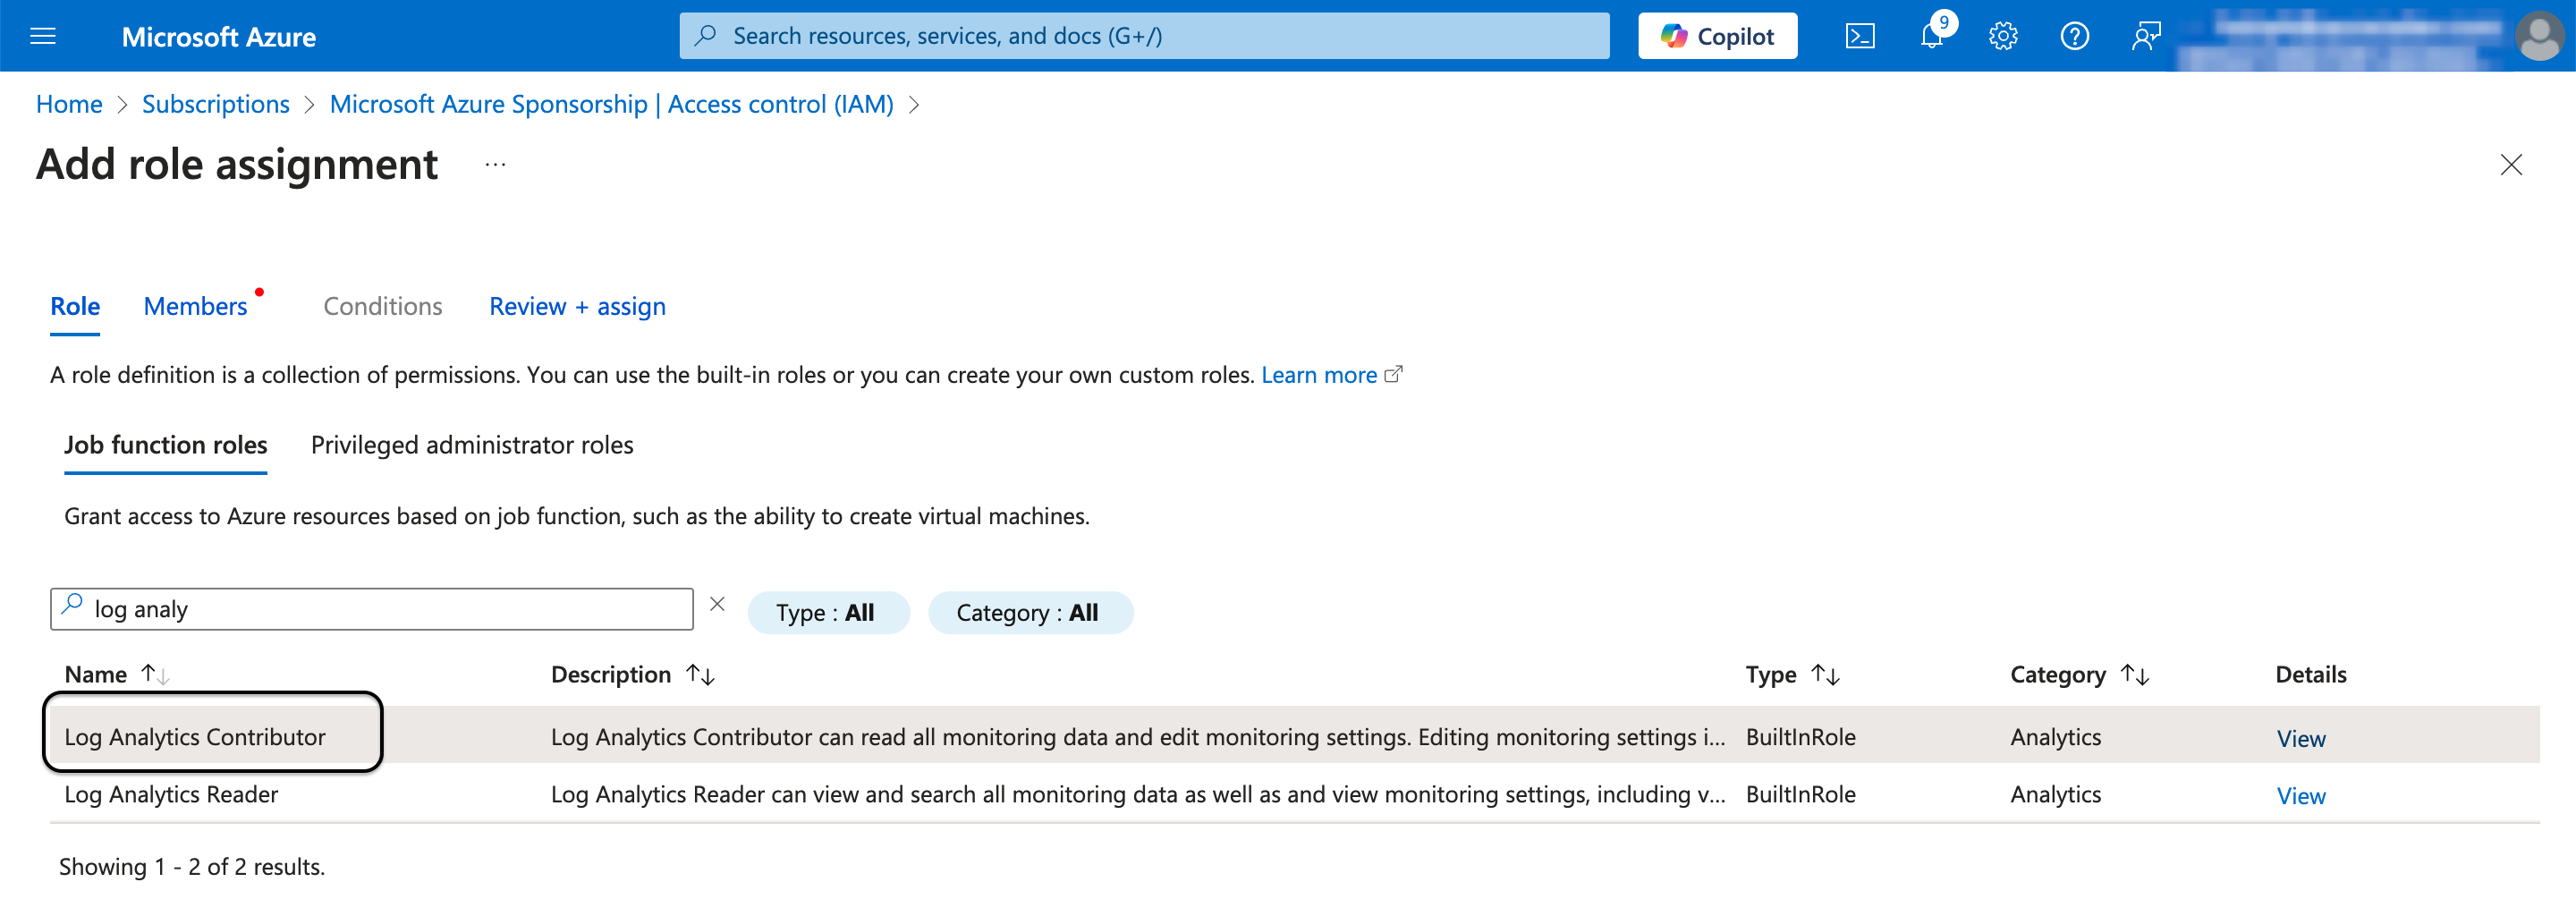
Task: Switch to the Role tab
Action: (75, 307)
